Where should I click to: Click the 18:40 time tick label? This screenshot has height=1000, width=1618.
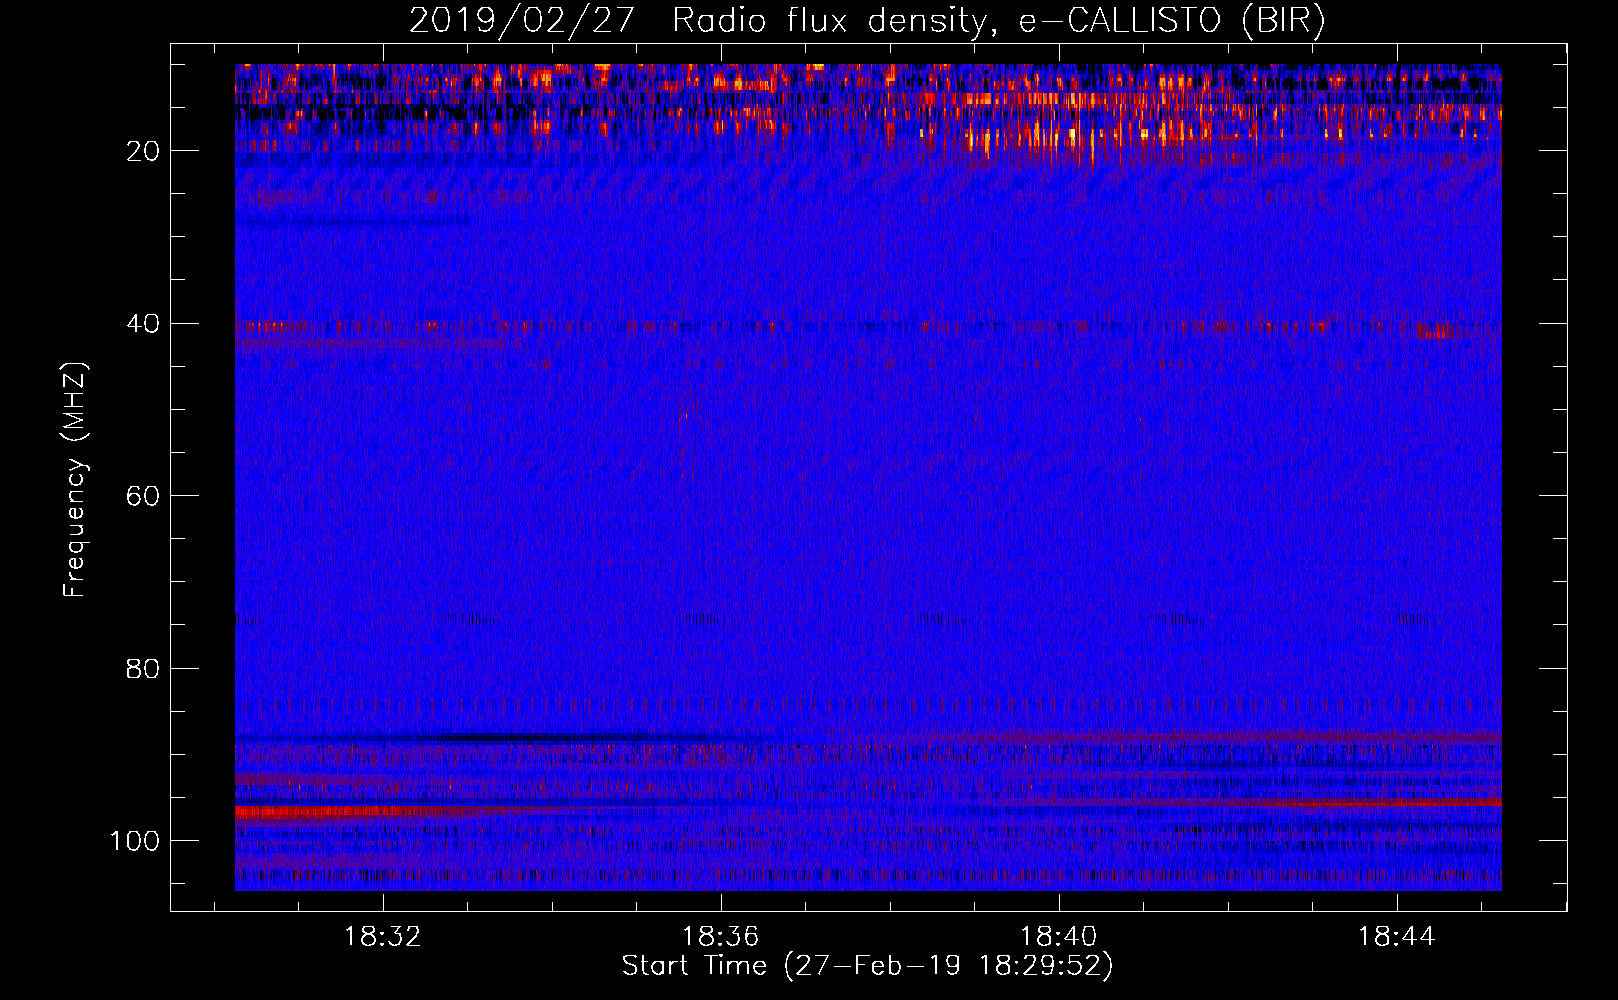click(1058, 937)
